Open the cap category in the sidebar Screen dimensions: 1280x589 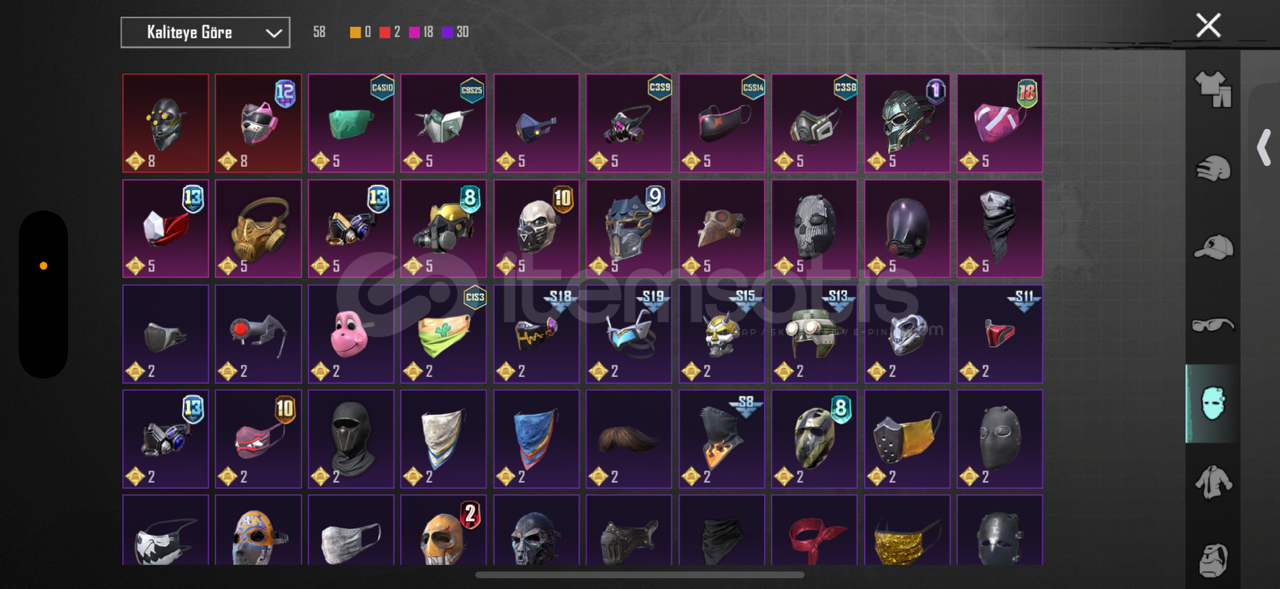(1212, 246)
